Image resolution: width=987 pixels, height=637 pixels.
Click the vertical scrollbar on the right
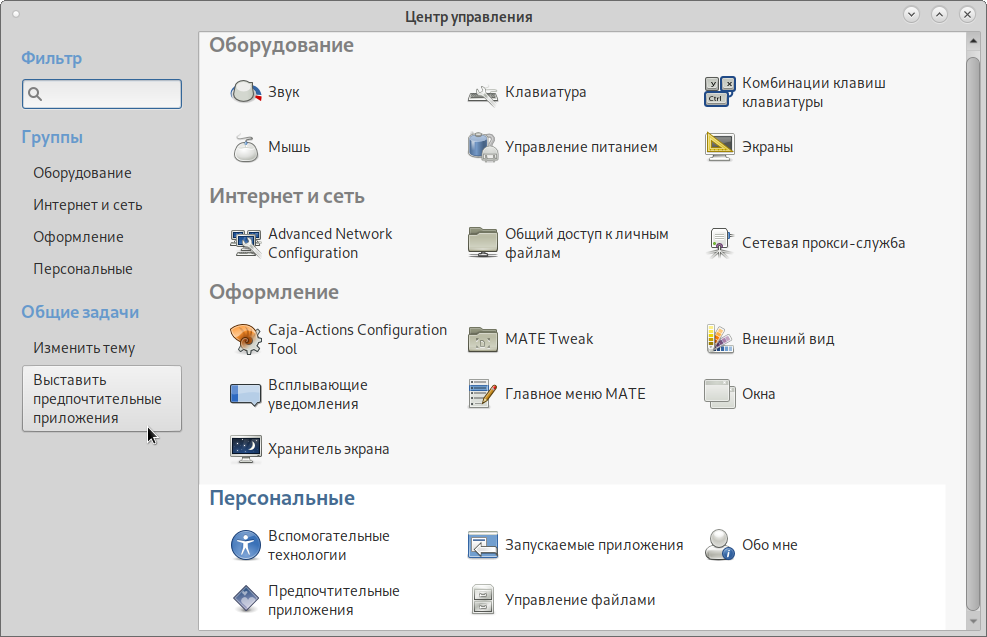pyautogui.click(x=972, y=330)
